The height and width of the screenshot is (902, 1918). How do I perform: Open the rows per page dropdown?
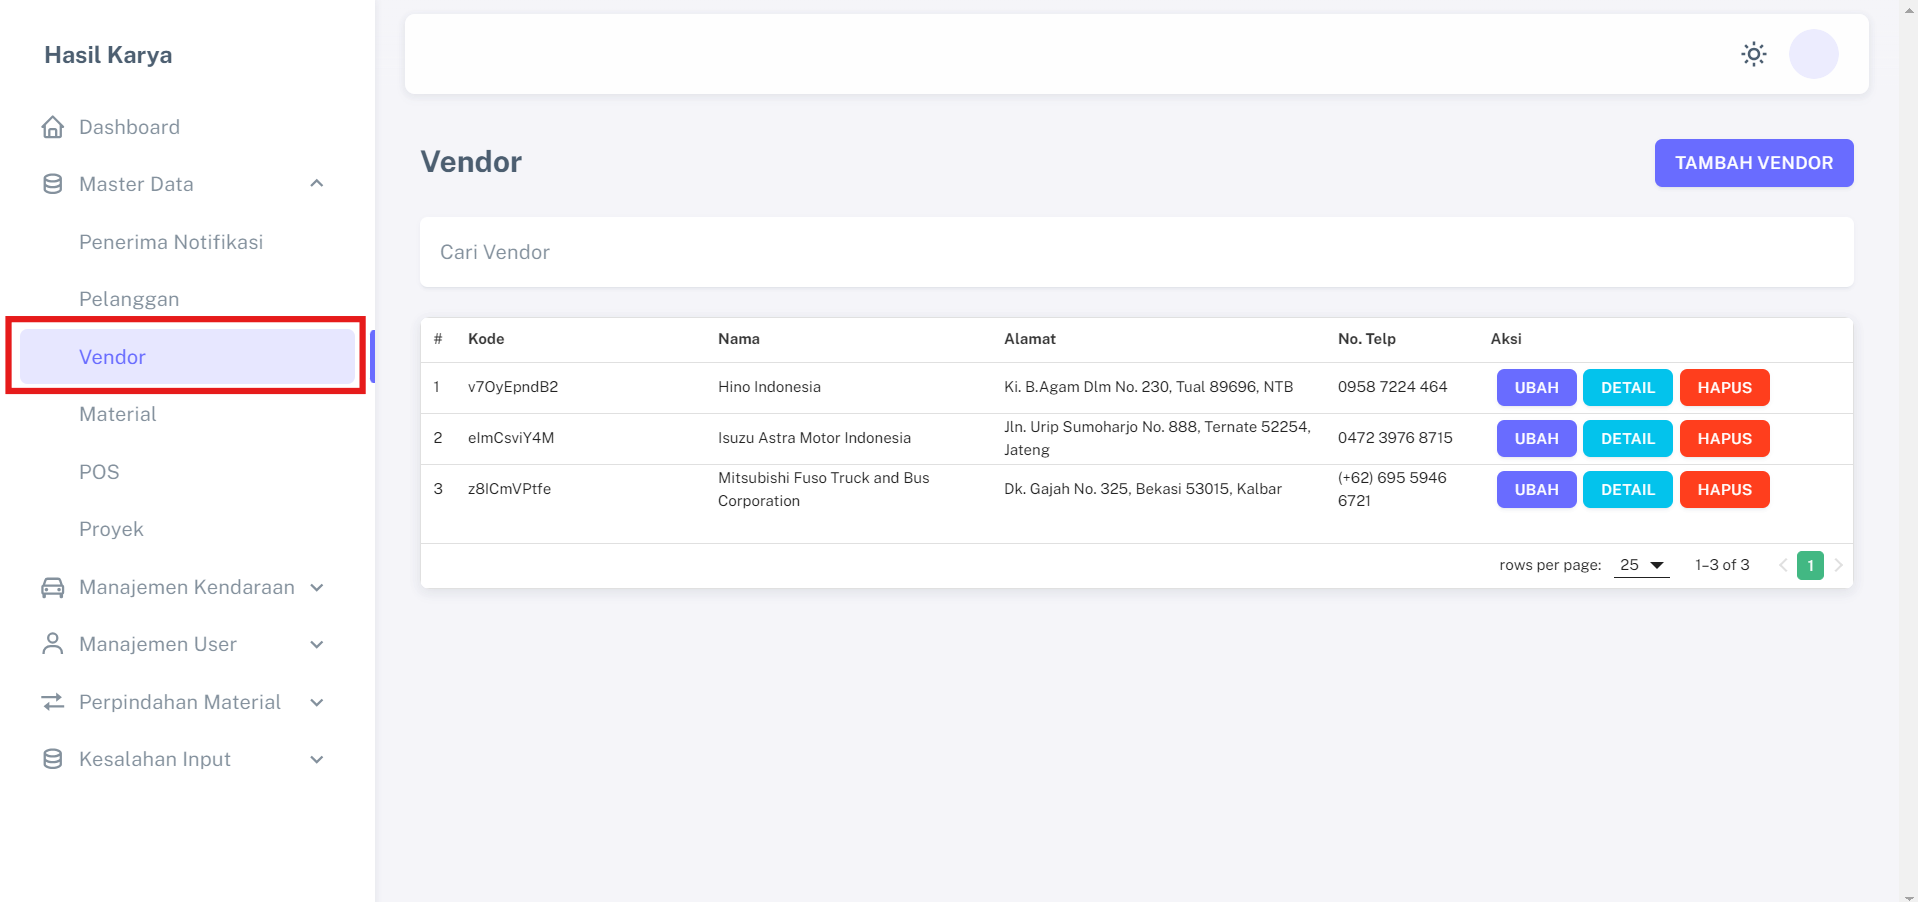(x=1641, y=565)
